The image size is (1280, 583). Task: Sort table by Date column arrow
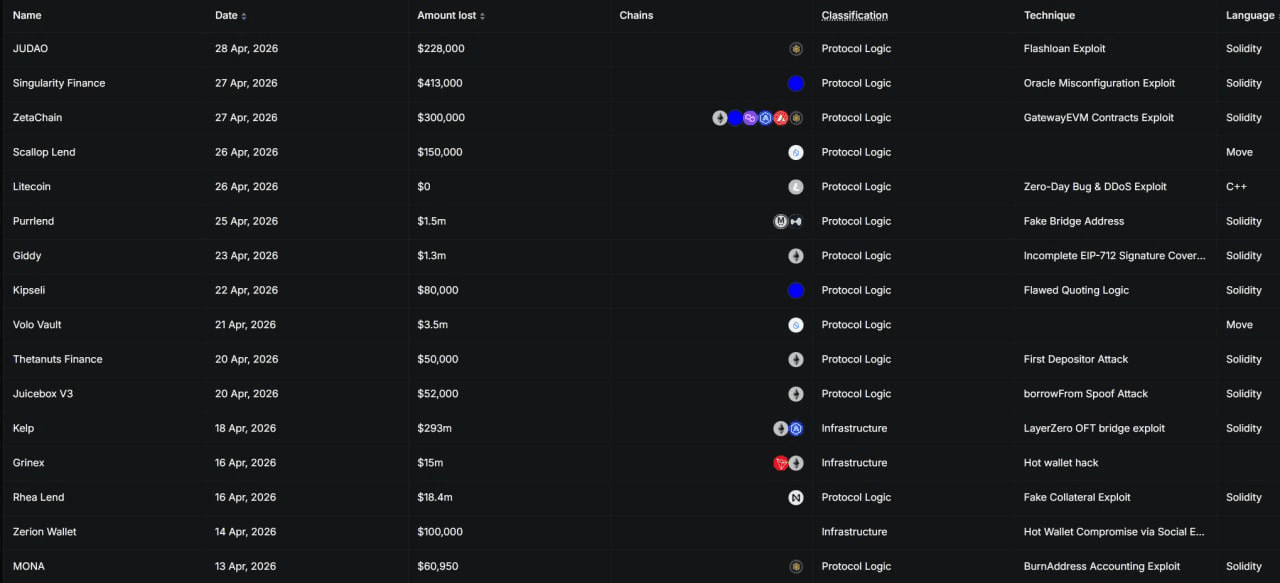244,16
